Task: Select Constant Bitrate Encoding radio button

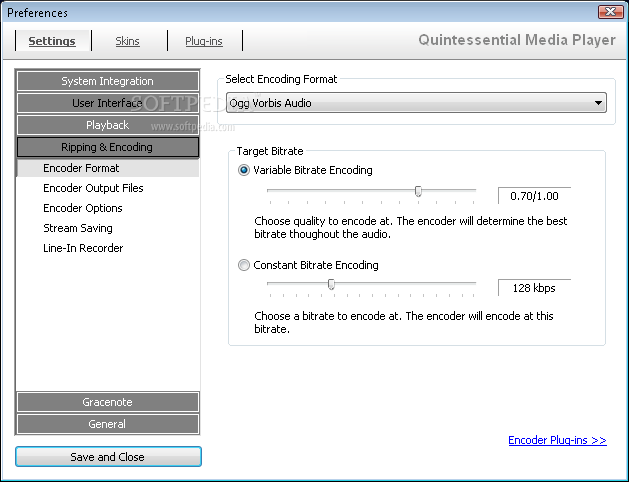Action: pyautogui.click(x=243, y=265)
